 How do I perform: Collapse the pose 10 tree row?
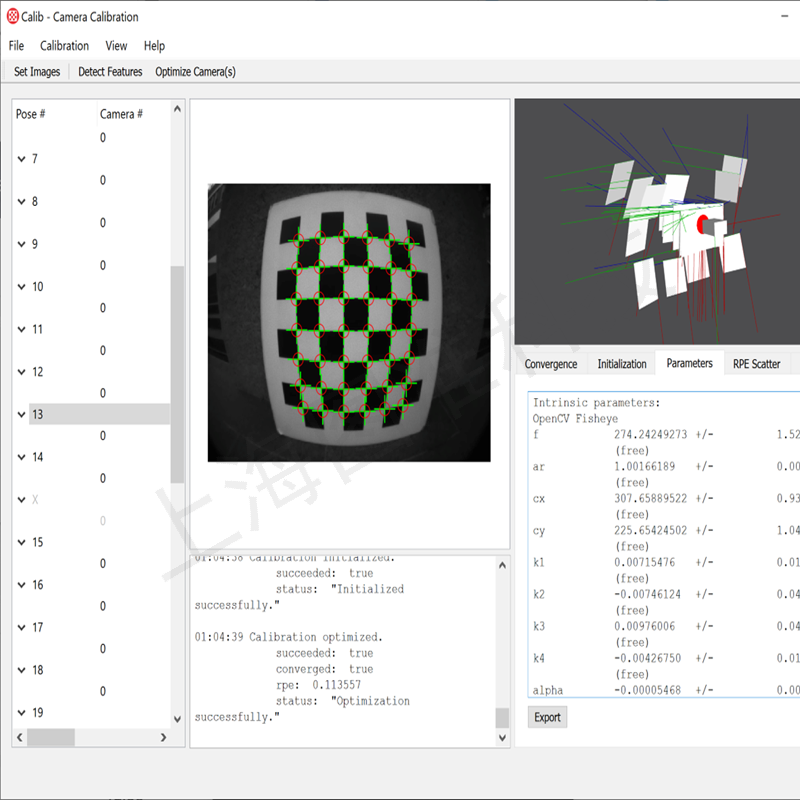point(22,287)
